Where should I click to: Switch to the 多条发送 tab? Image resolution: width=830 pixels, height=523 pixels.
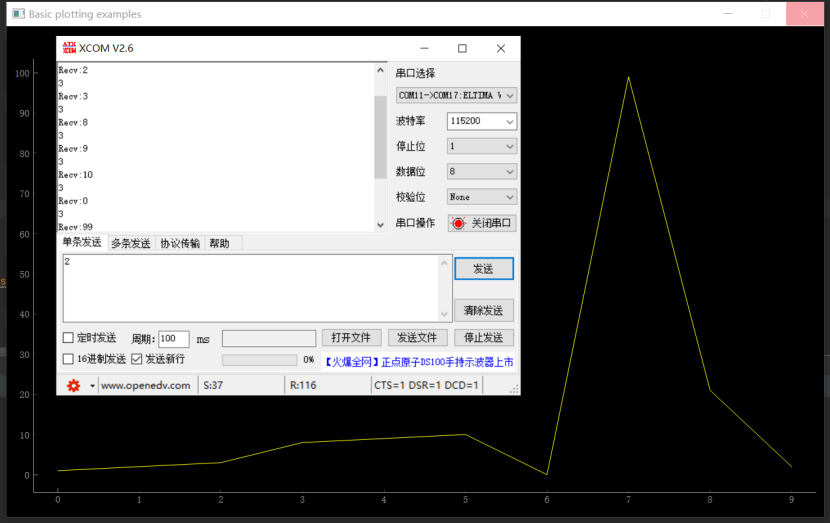pyautogui.click(x=130, y=243)
